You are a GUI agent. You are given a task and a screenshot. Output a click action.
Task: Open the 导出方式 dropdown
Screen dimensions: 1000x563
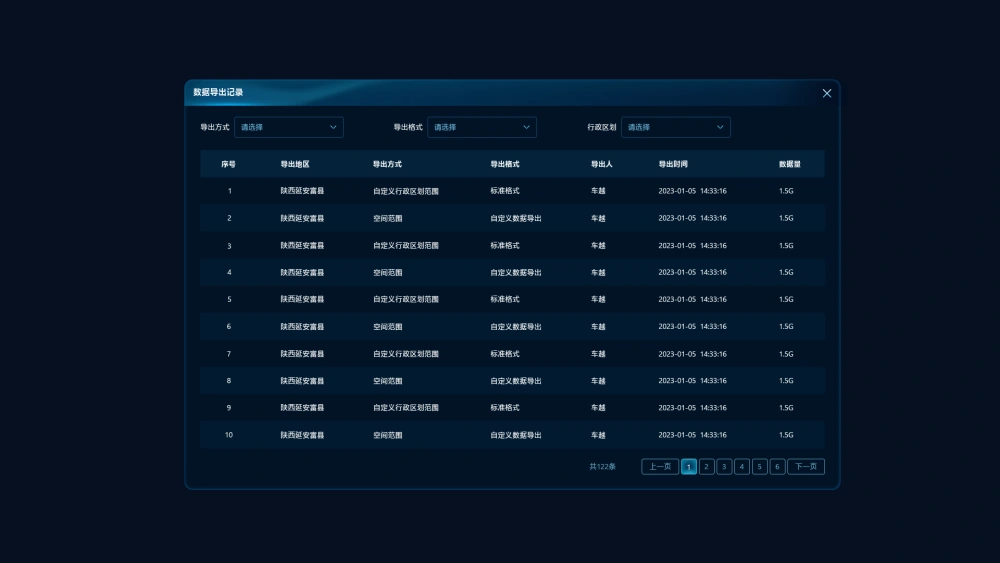click(x=289, y=127)
